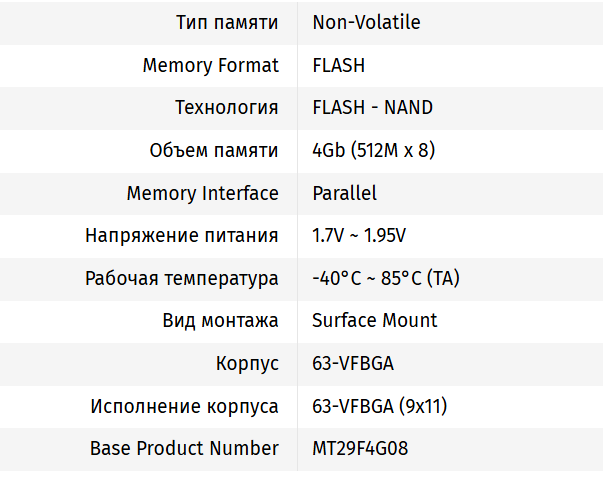Click the "Вид монтажа" label
The width and height of the screenshot is (603, 485).
[220, 321]
